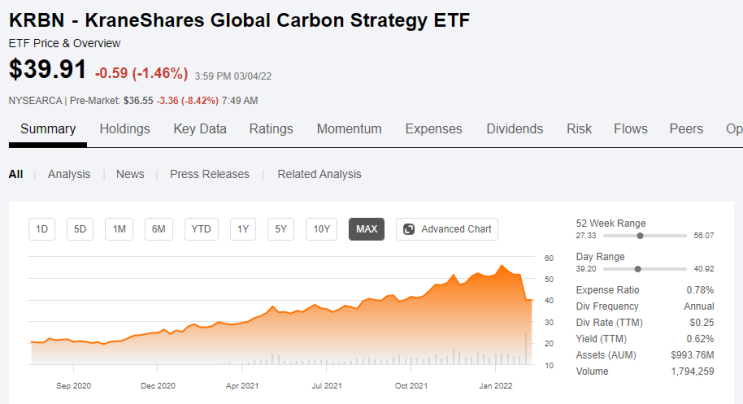The height and width of the screenshot is (404, 743).
Task: Open the Advanced Chart expand icon
Action: click(x=408, y=229)
